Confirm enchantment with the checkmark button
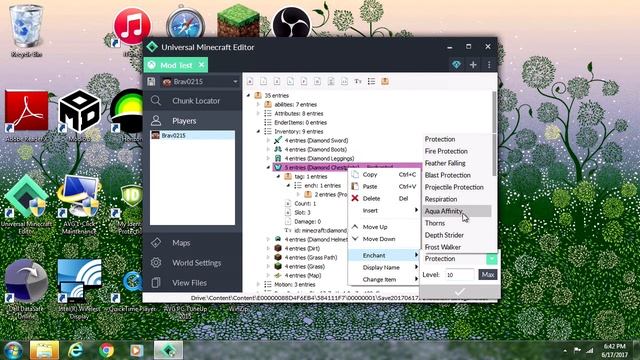The width and height of the screenshot is (640, 360). (x=460, y=291)
